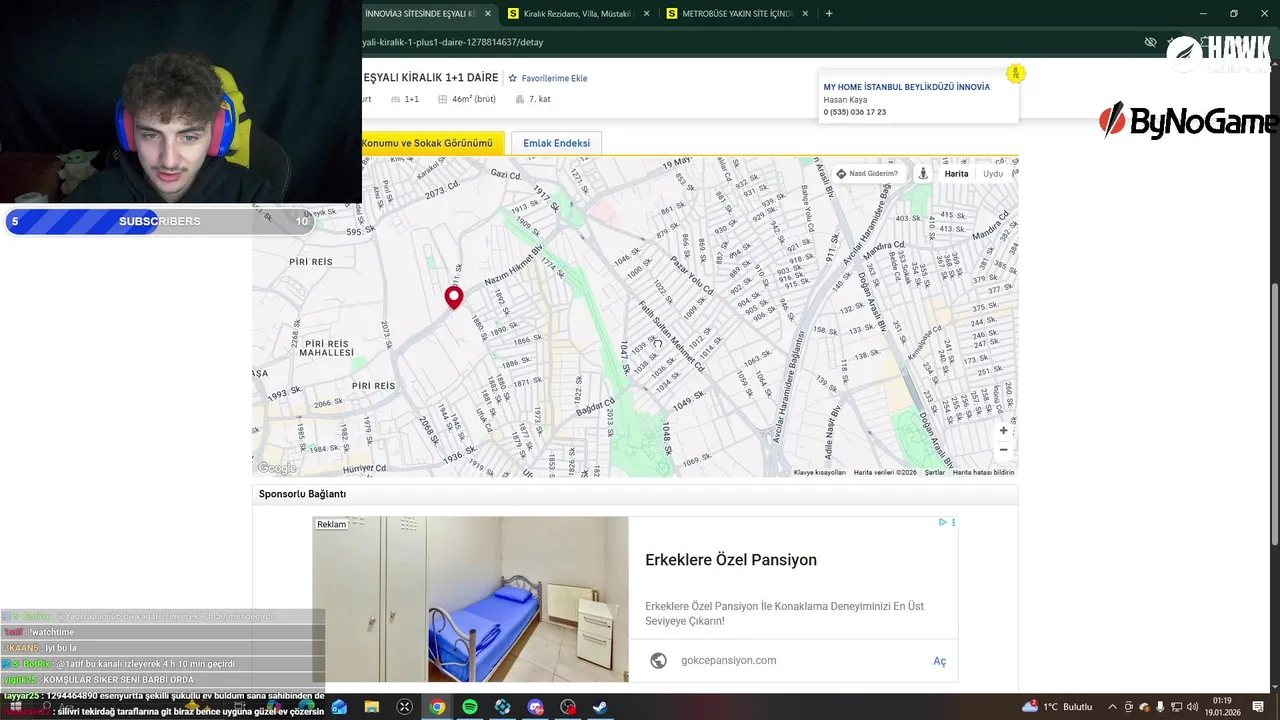Viewport: 1280px width, 720px height.
Task: Add the listing via Favorilerime Ekle link
Action: point(554,78)
